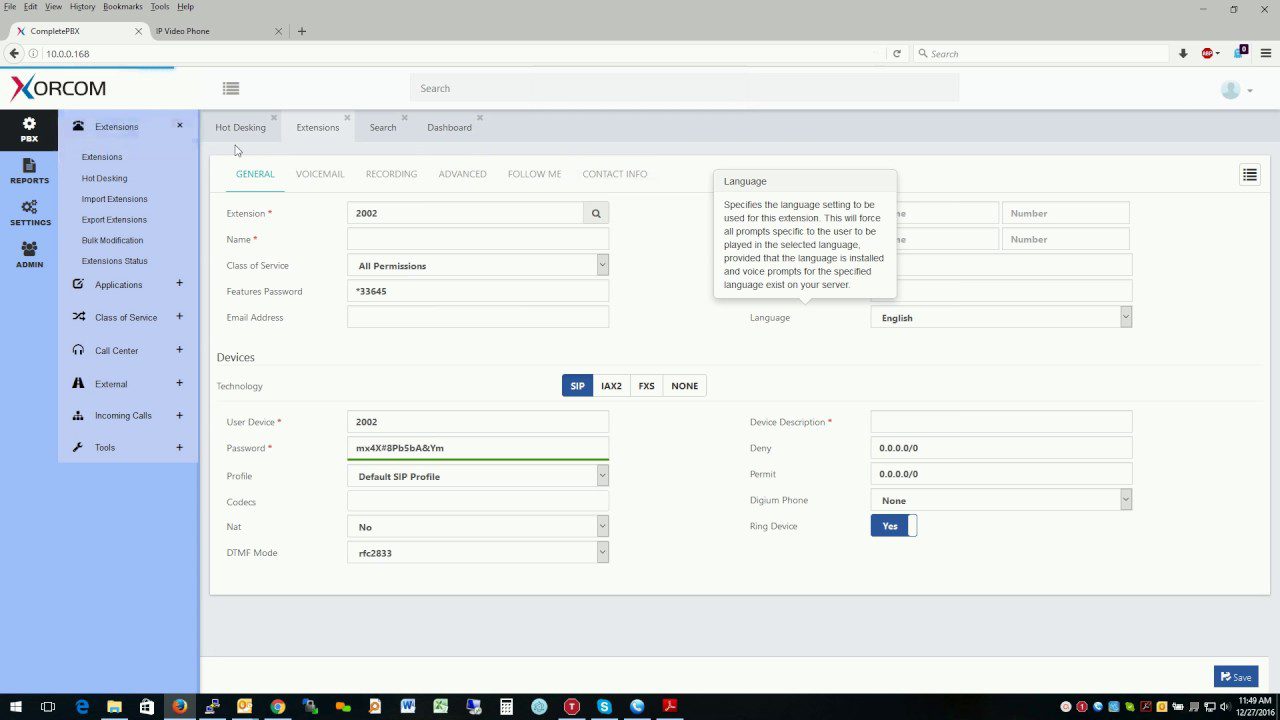Screen dimensions: 1280x720
Task: Select IAX2 technology
Action: (611, 386)
